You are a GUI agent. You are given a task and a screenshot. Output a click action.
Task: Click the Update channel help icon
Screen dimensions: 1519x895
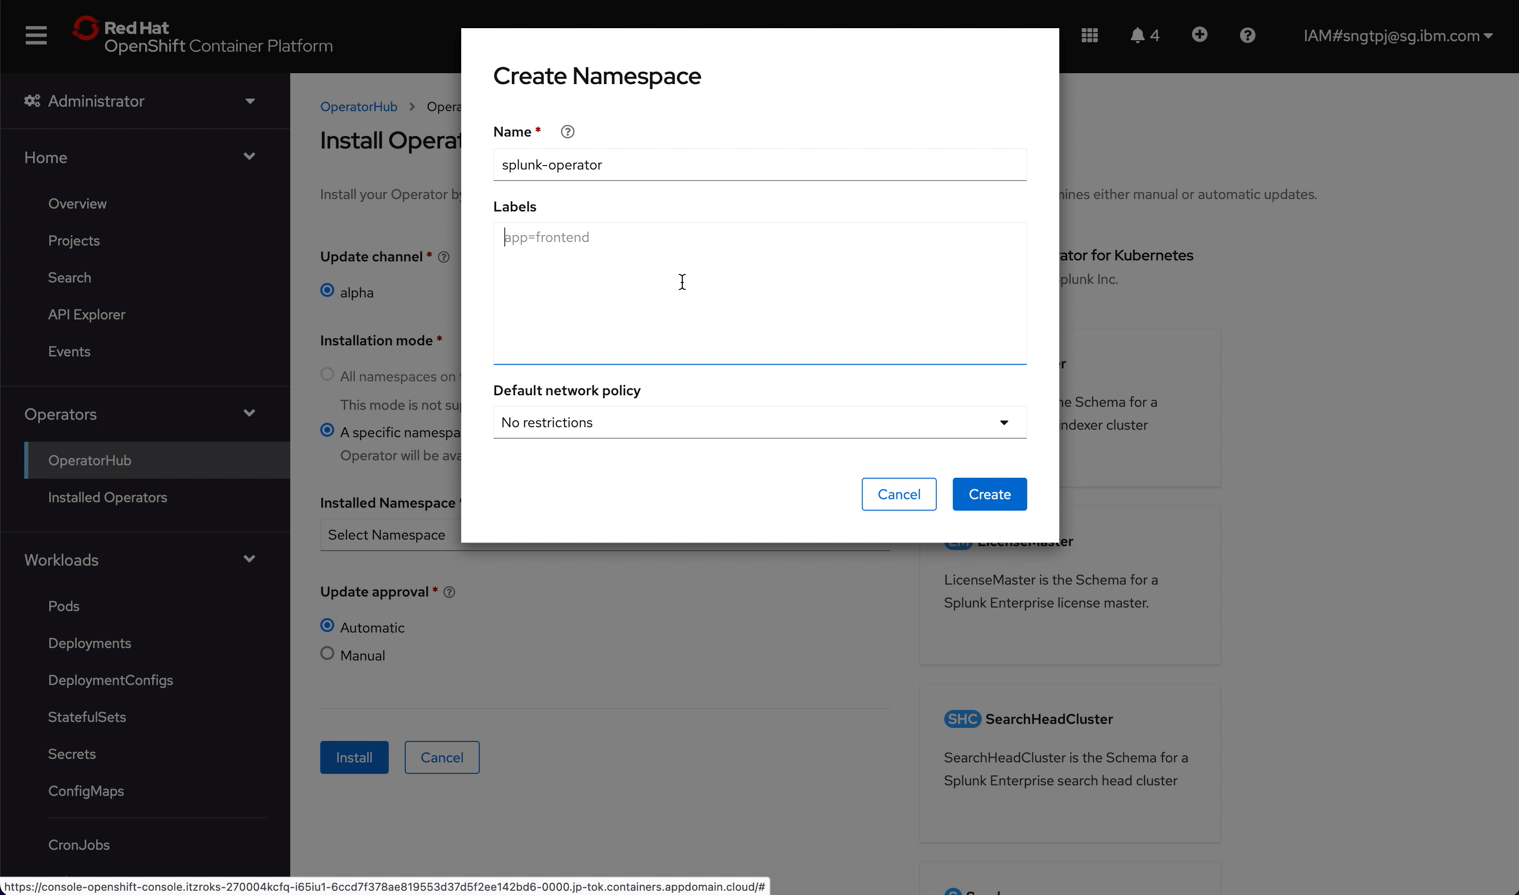pos(444,257)
